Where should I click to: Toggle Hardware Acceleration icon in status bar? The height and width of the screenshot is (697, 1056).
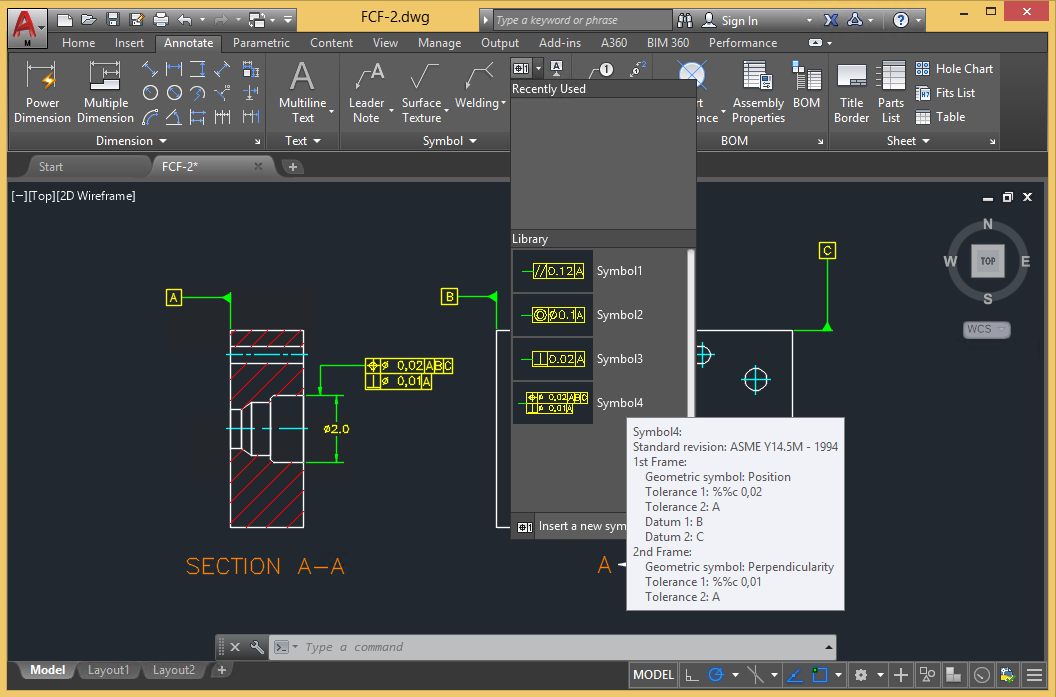pyautogui.click(x=1008, y=674)
